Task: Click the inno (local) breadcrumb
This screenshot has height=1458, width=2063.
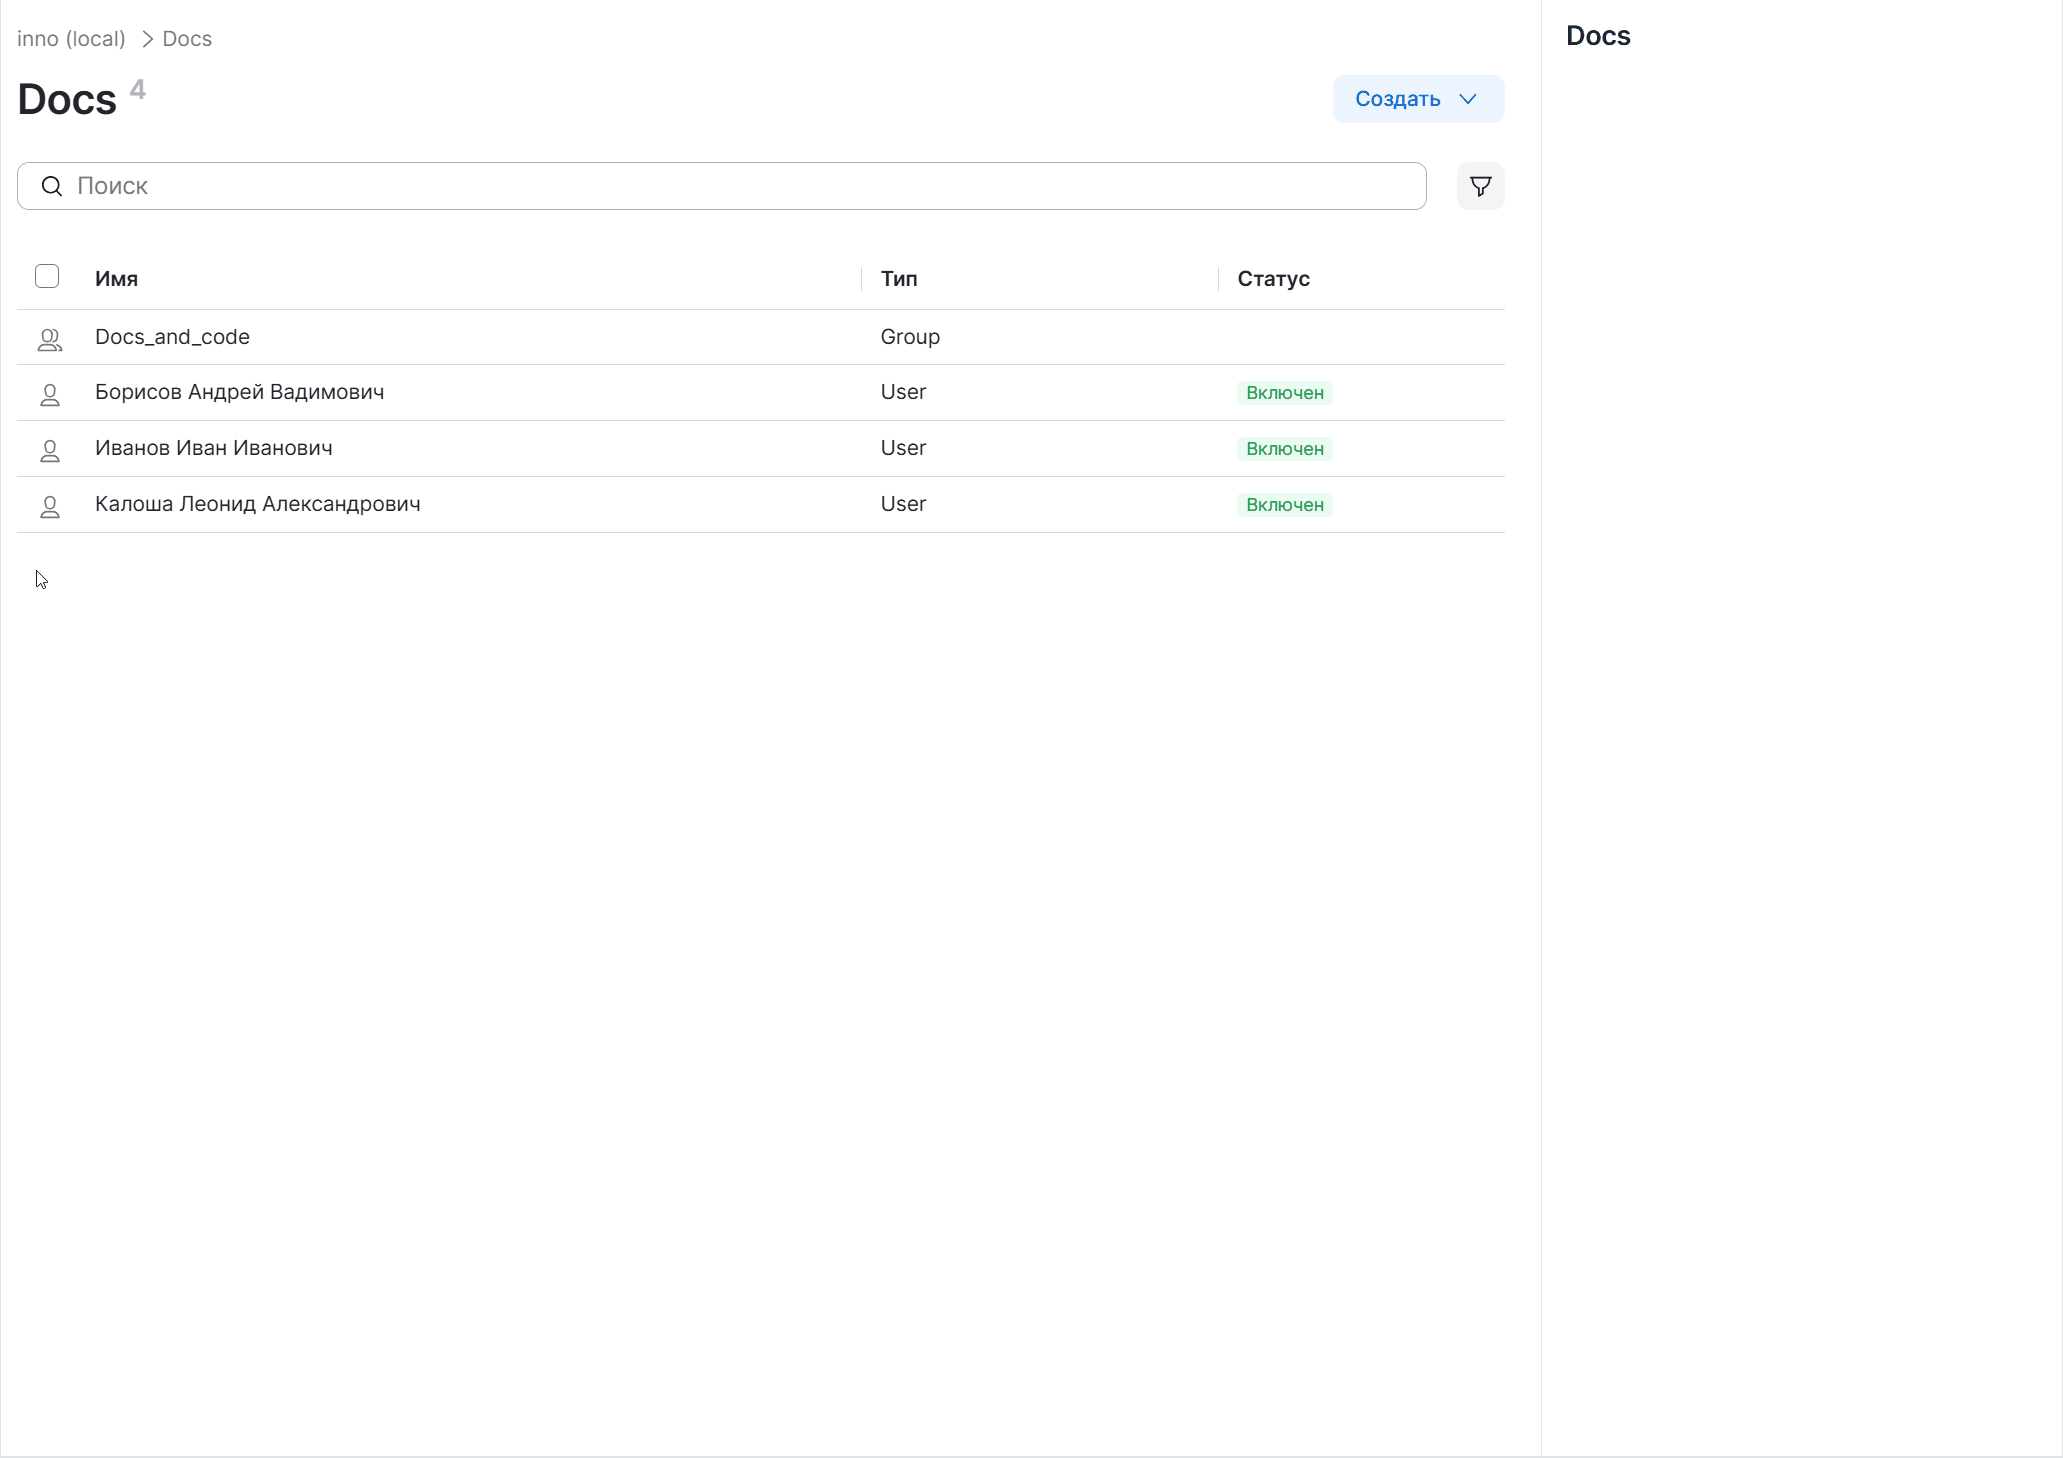Action: [x=71, y=39]
